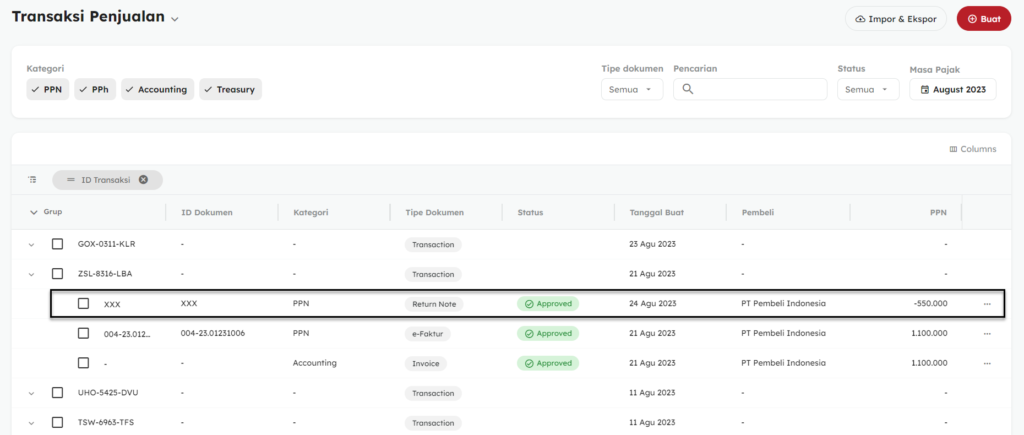The width and height of the screenshot is (1024, 435).
Task: Sort by the Pembeli column header
Action: click(x=756, y=212)
